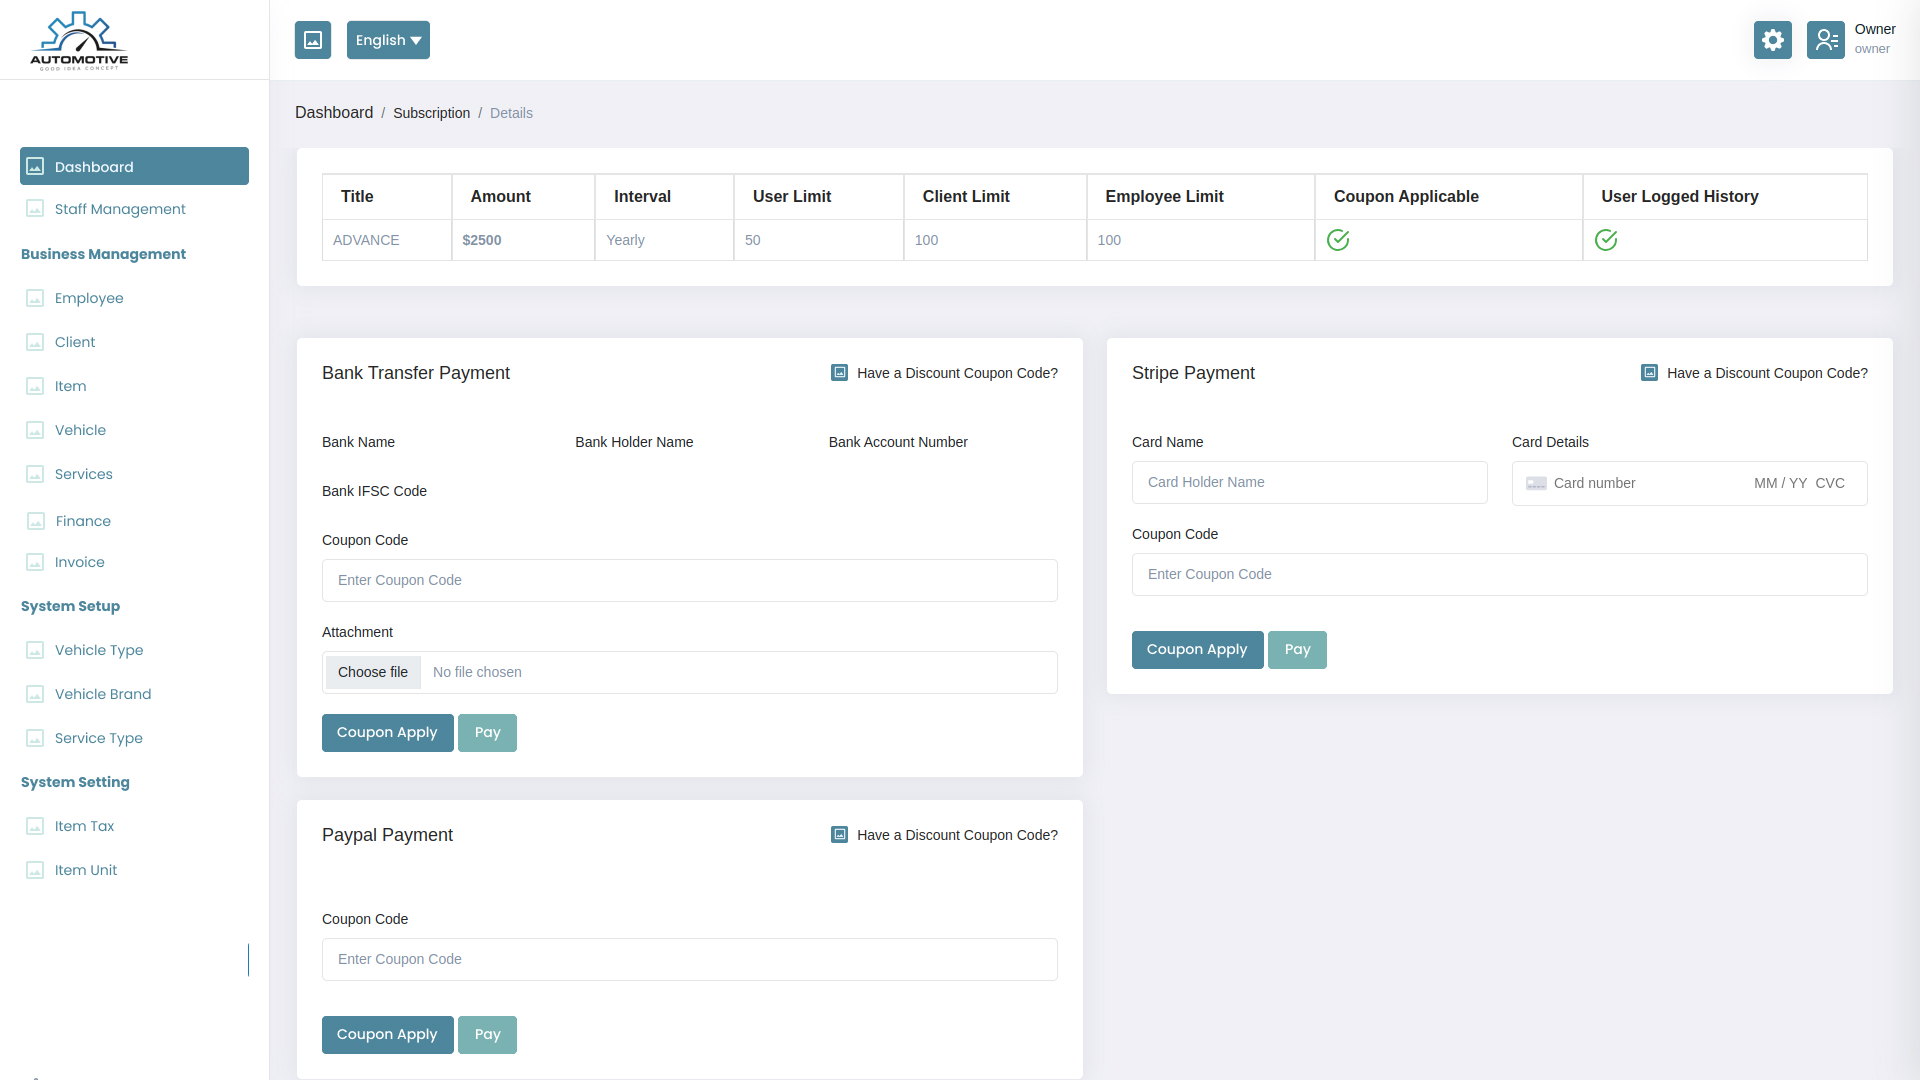Click the $2500 amount cell
Image resolution: width=1920 pixels, height=1080 pixels.
(523, 240)
